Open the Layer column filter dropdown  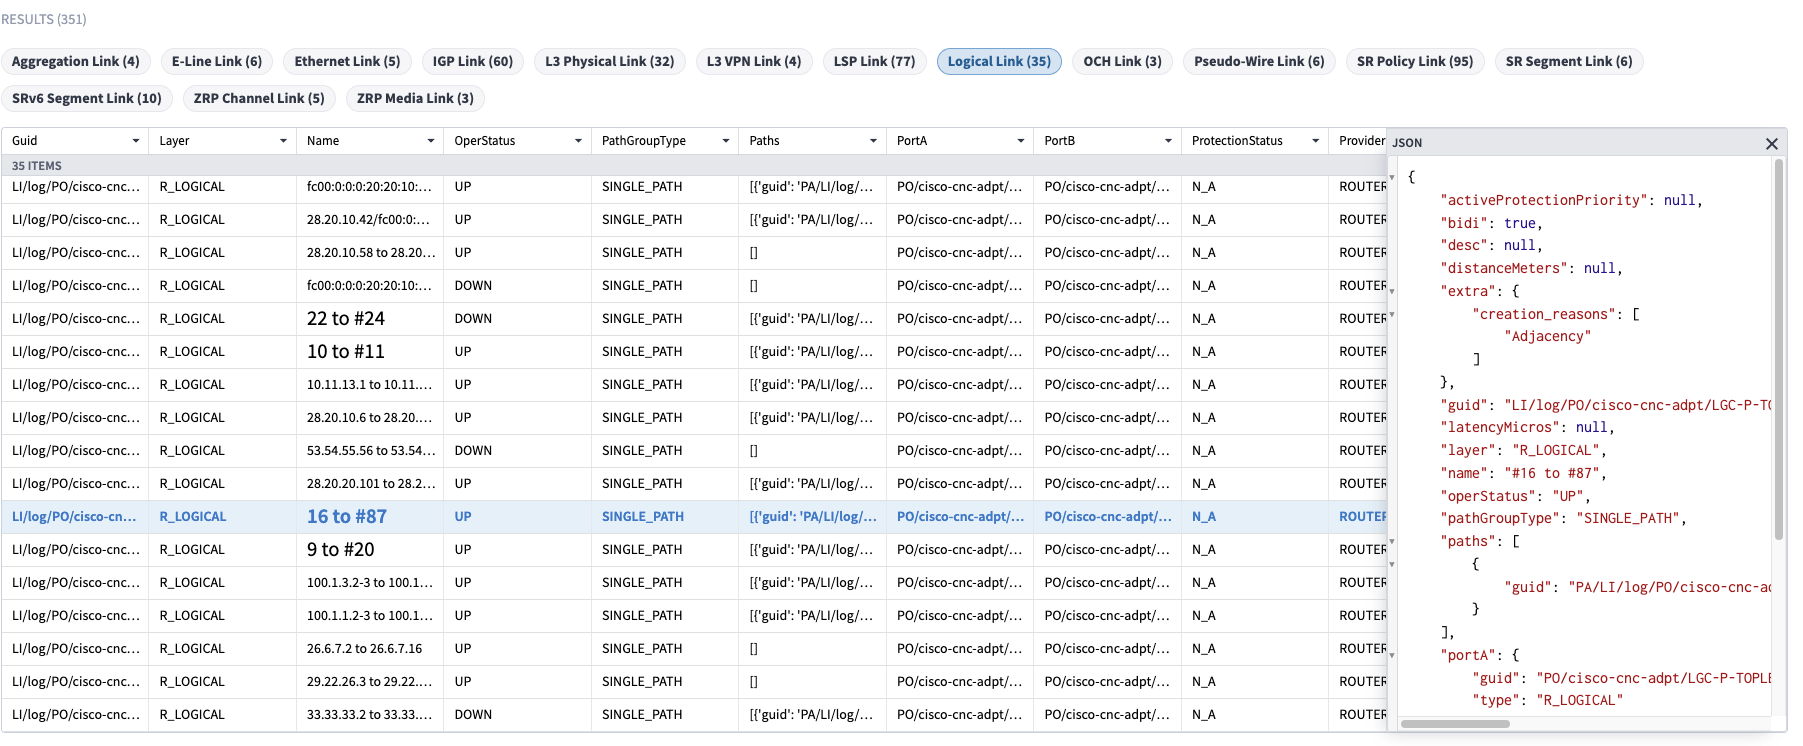point(283,141)
